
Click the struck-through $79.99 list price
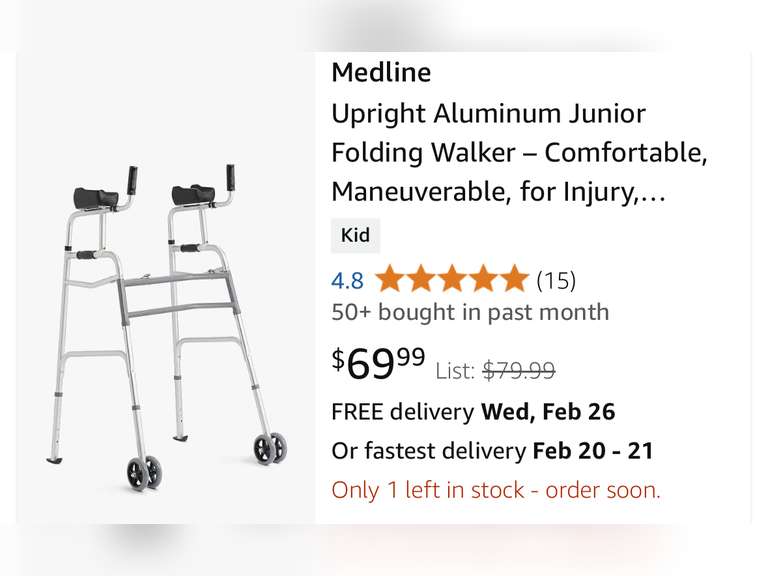(x=519, y=371)
